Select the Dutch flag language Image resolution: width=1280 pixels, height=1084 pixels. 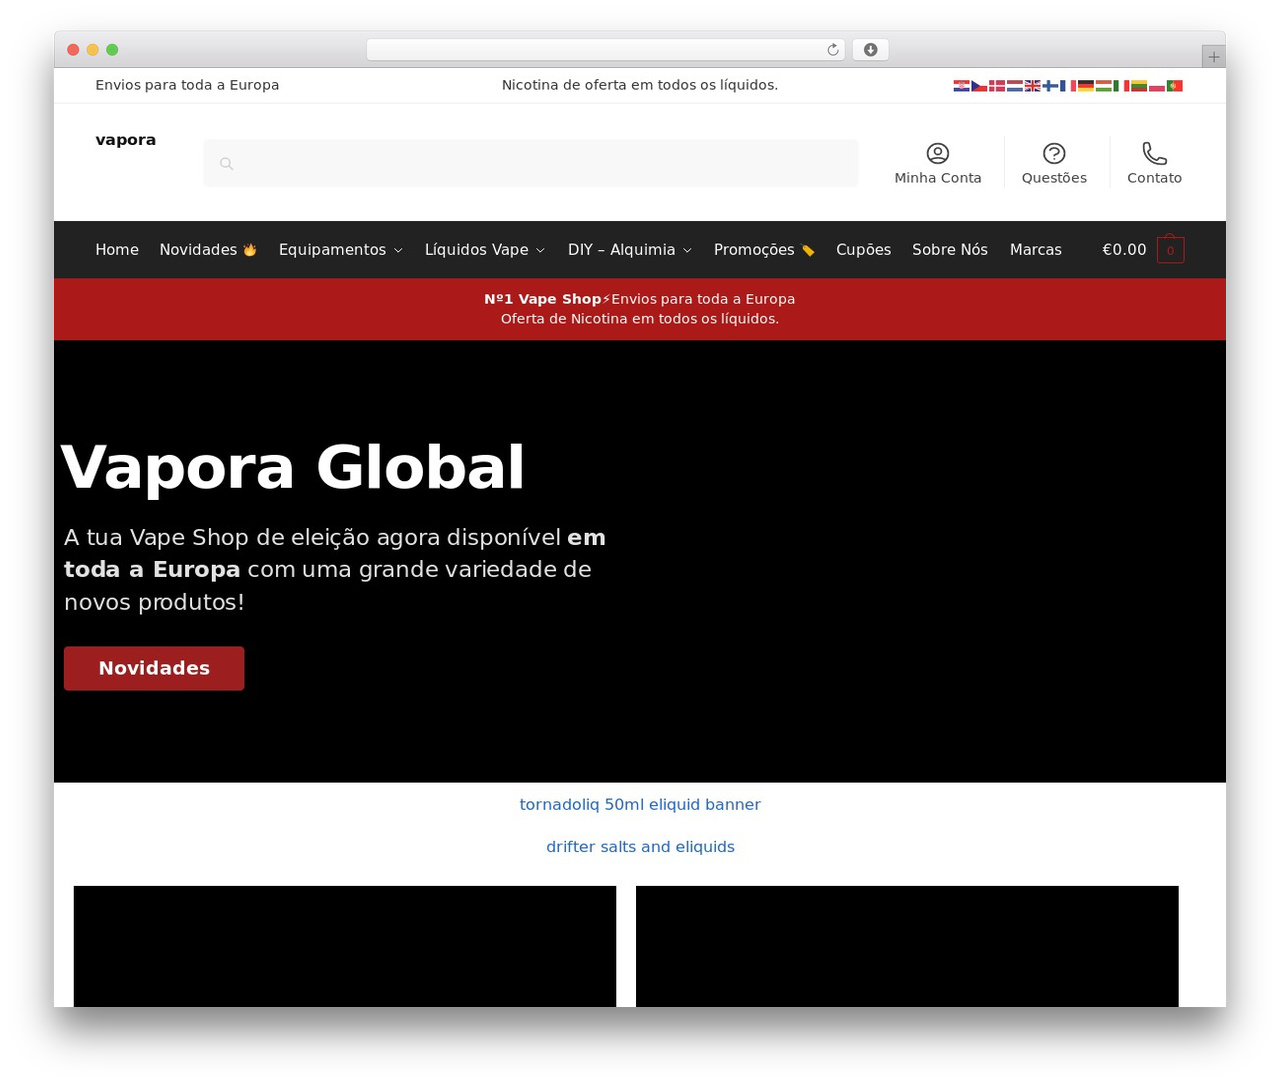[x=1015, y=86]
